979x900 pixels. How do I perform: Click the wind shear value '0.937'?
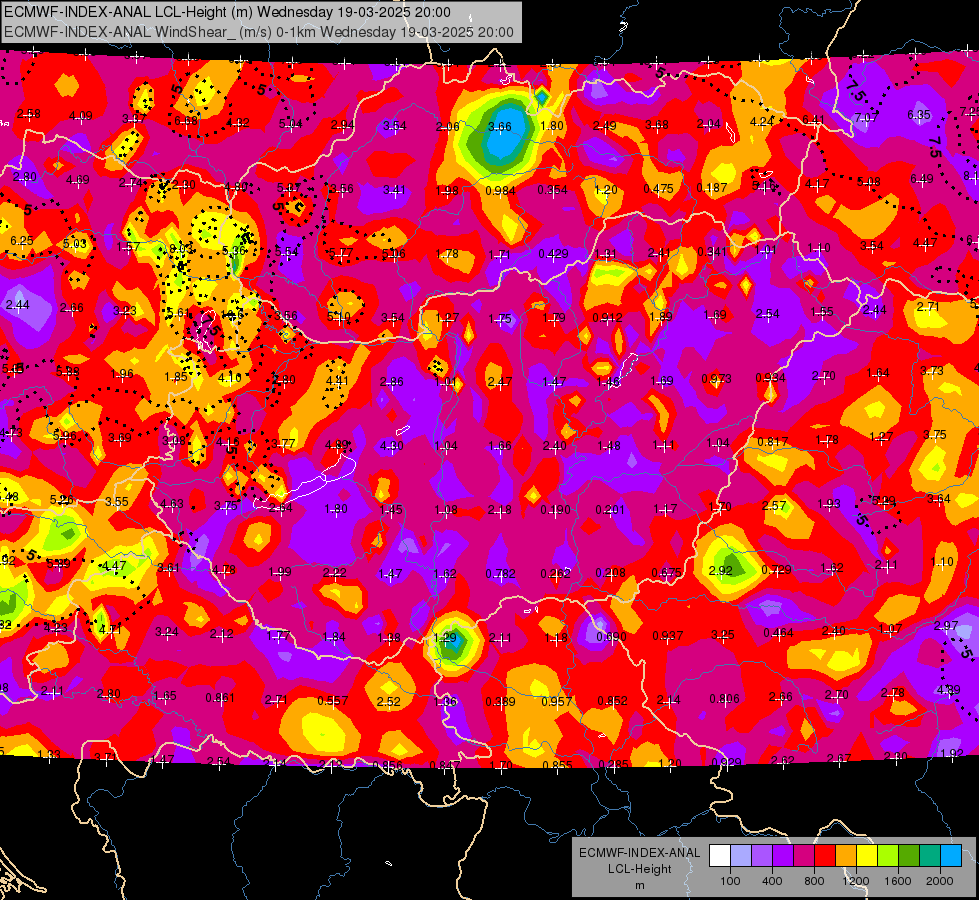(667, 636)
